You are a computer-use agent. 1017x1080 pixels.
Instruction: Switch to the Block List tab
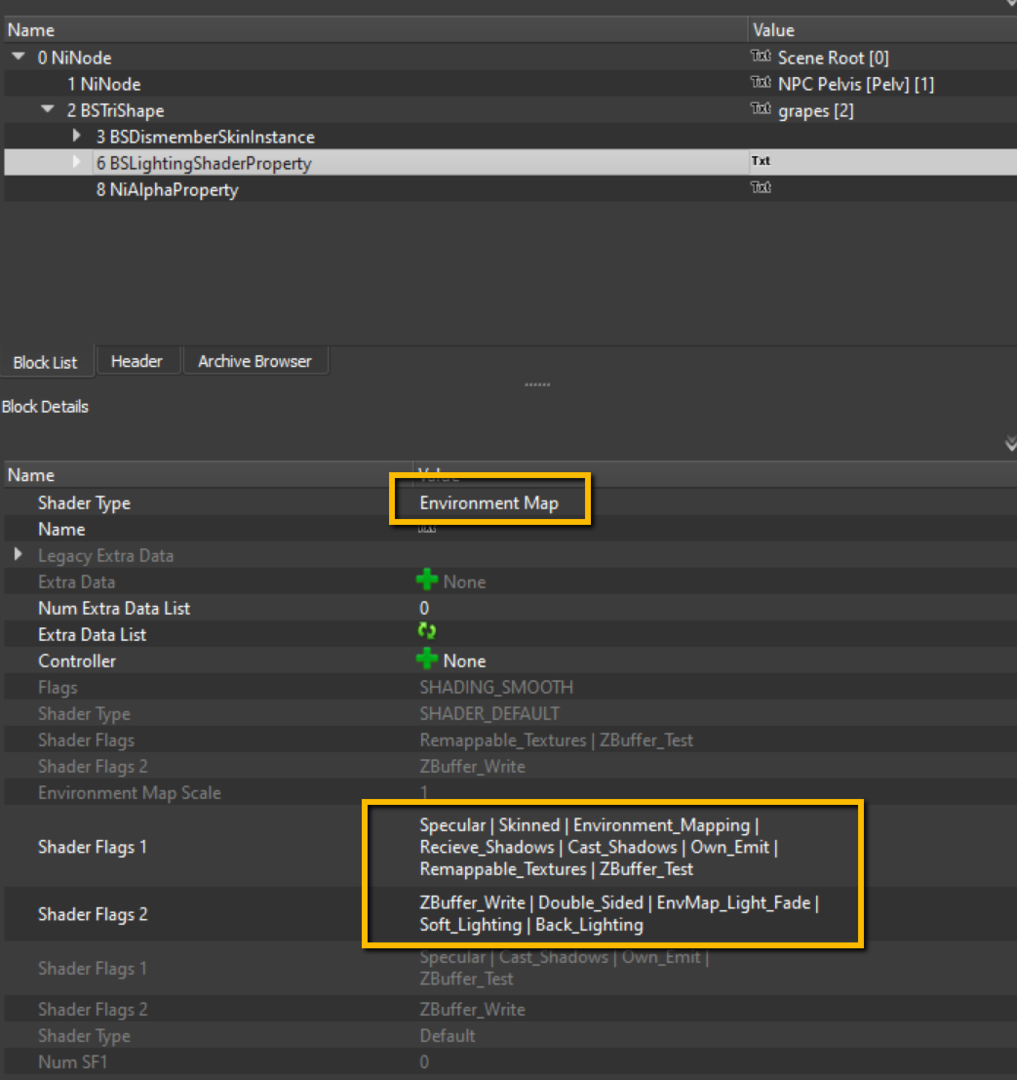pyautogui.click(x=45, y=362)
